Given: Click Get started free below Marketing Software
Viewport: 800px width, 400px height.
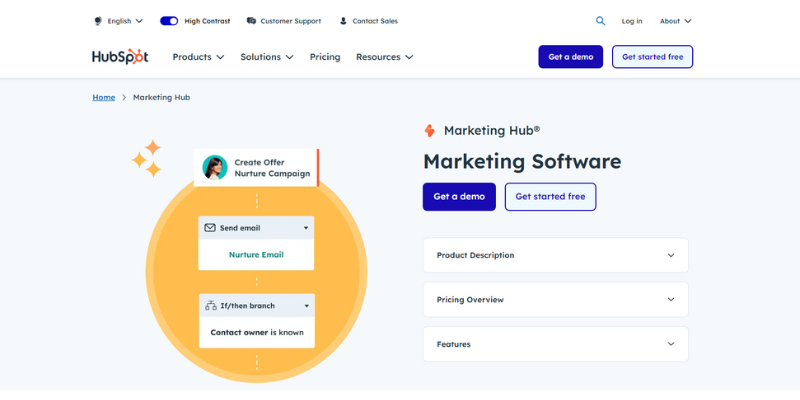Looking at the screenshot, I should pos(551,196).
